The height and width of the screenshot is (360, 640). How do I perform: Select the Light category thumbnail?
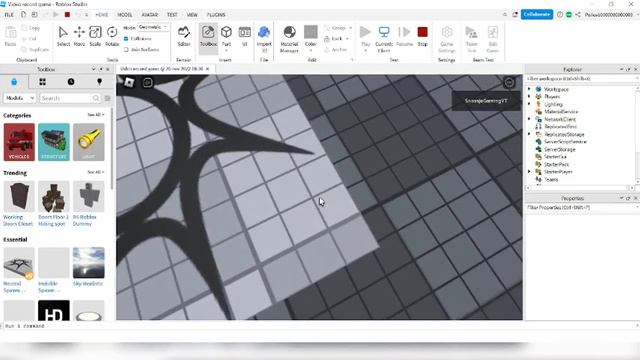89,142
